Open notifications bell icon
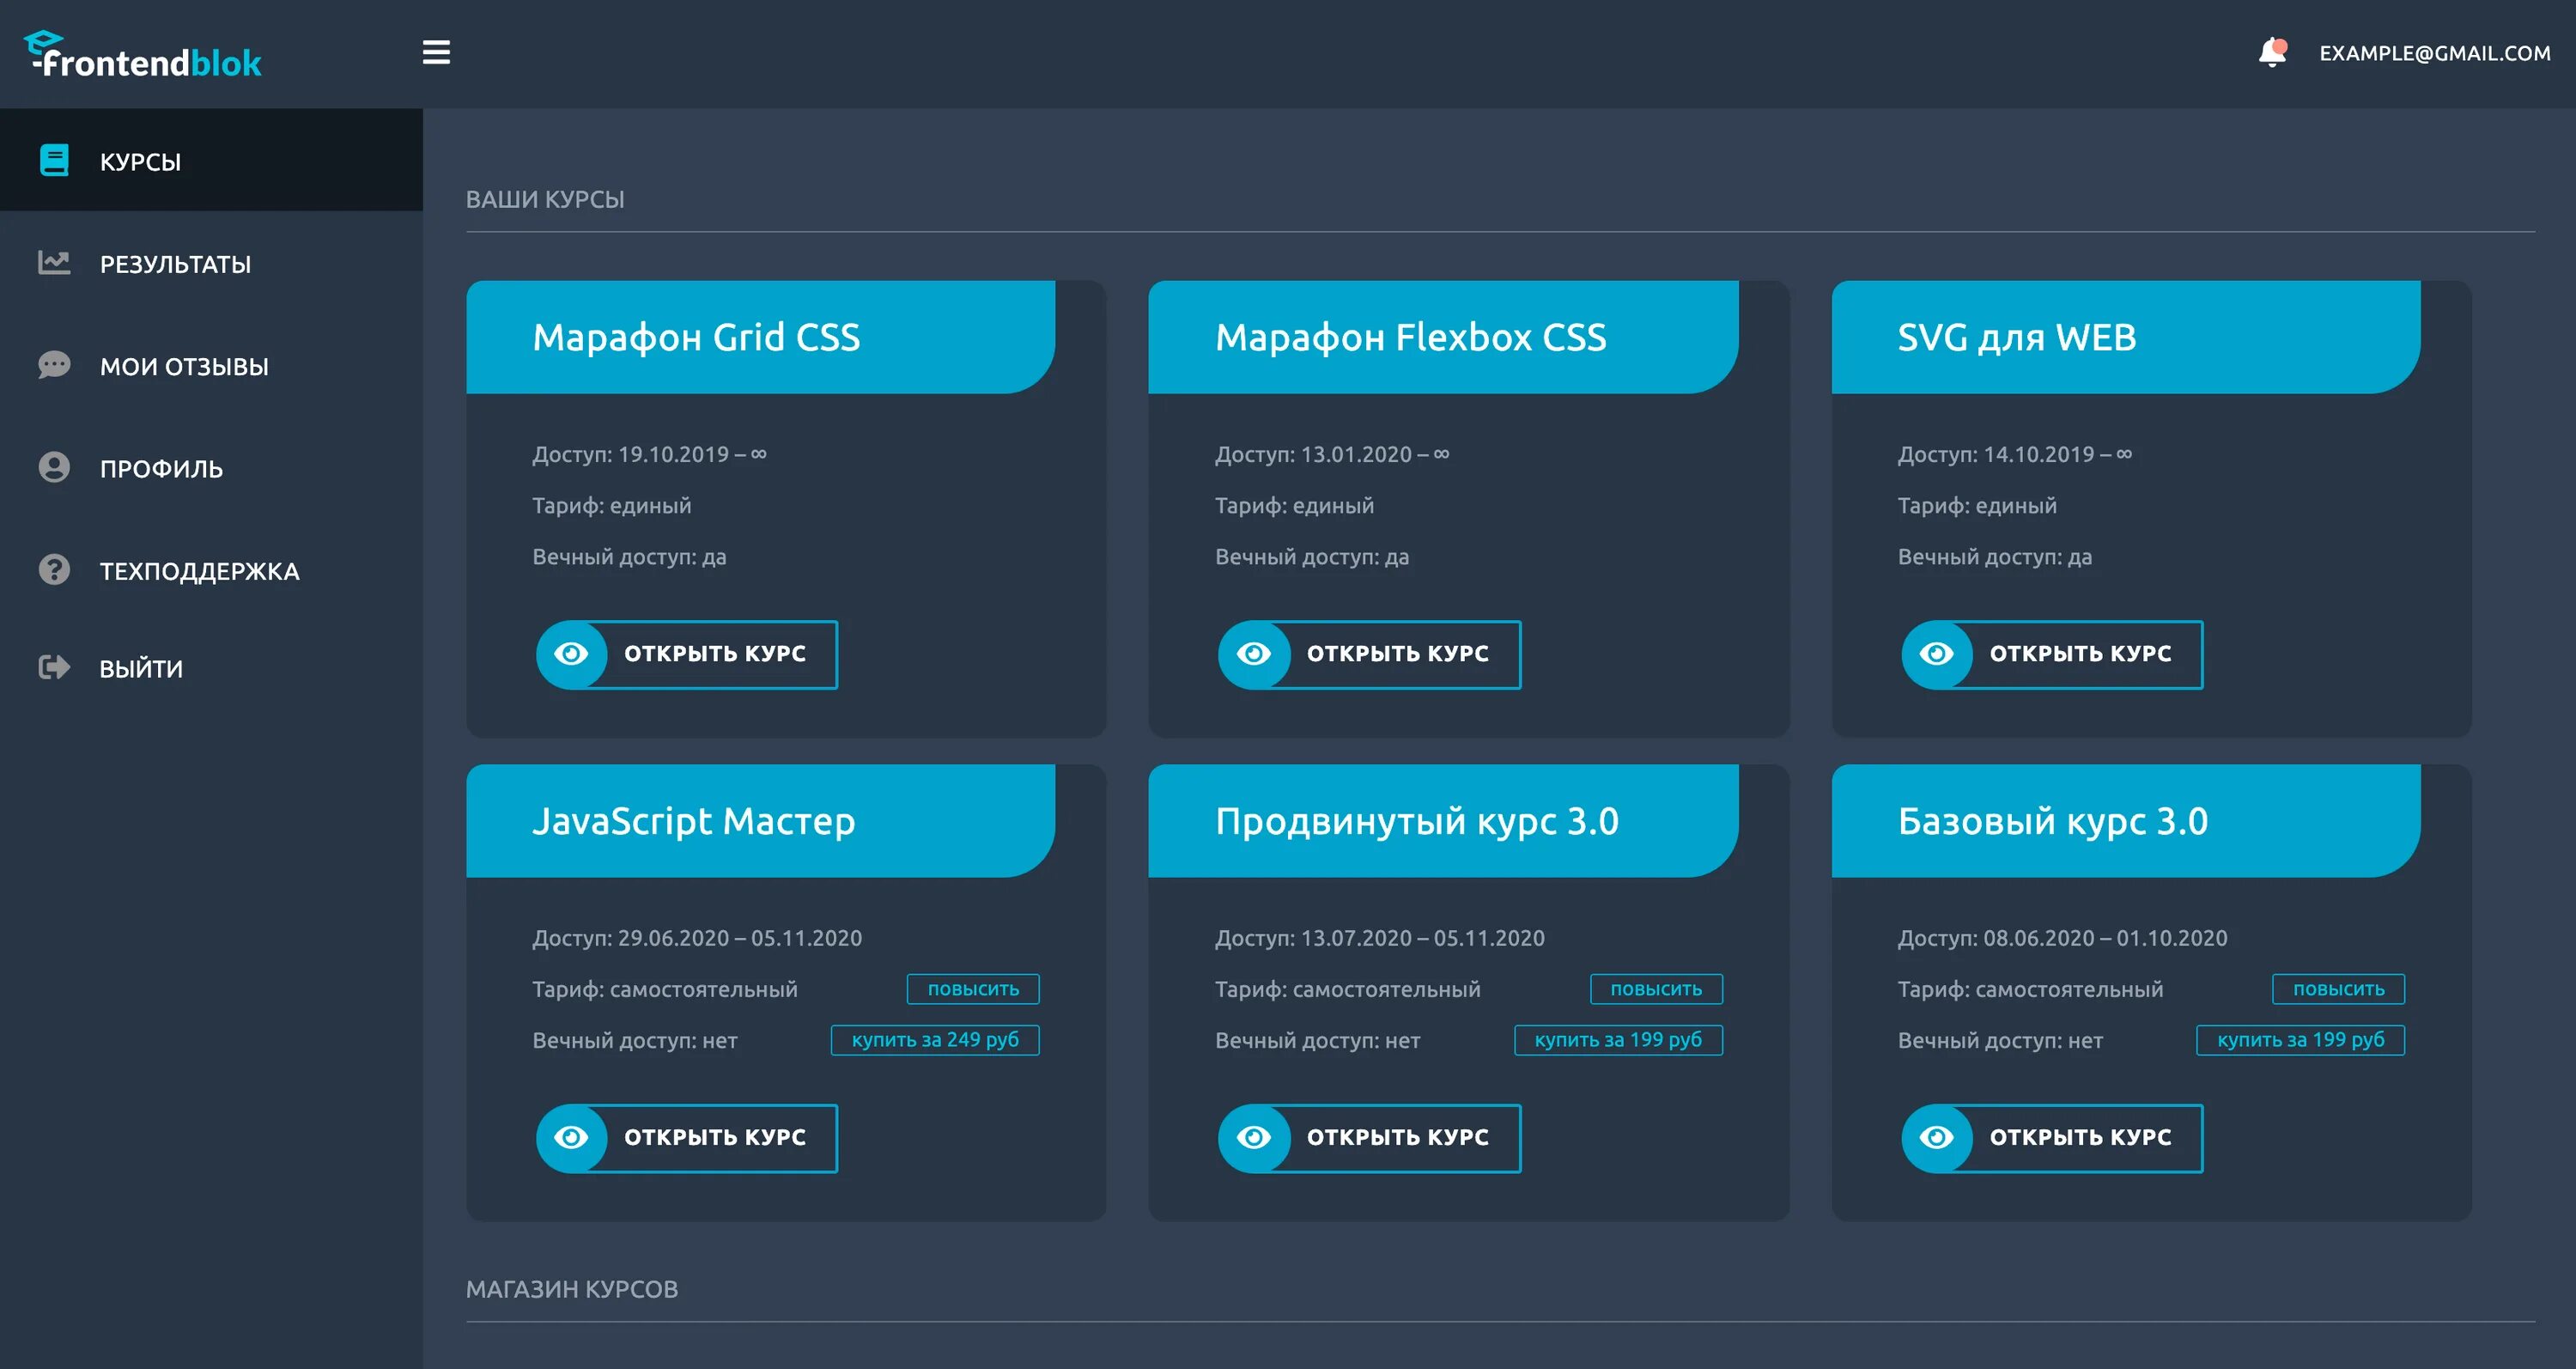 pos(2272,52)
